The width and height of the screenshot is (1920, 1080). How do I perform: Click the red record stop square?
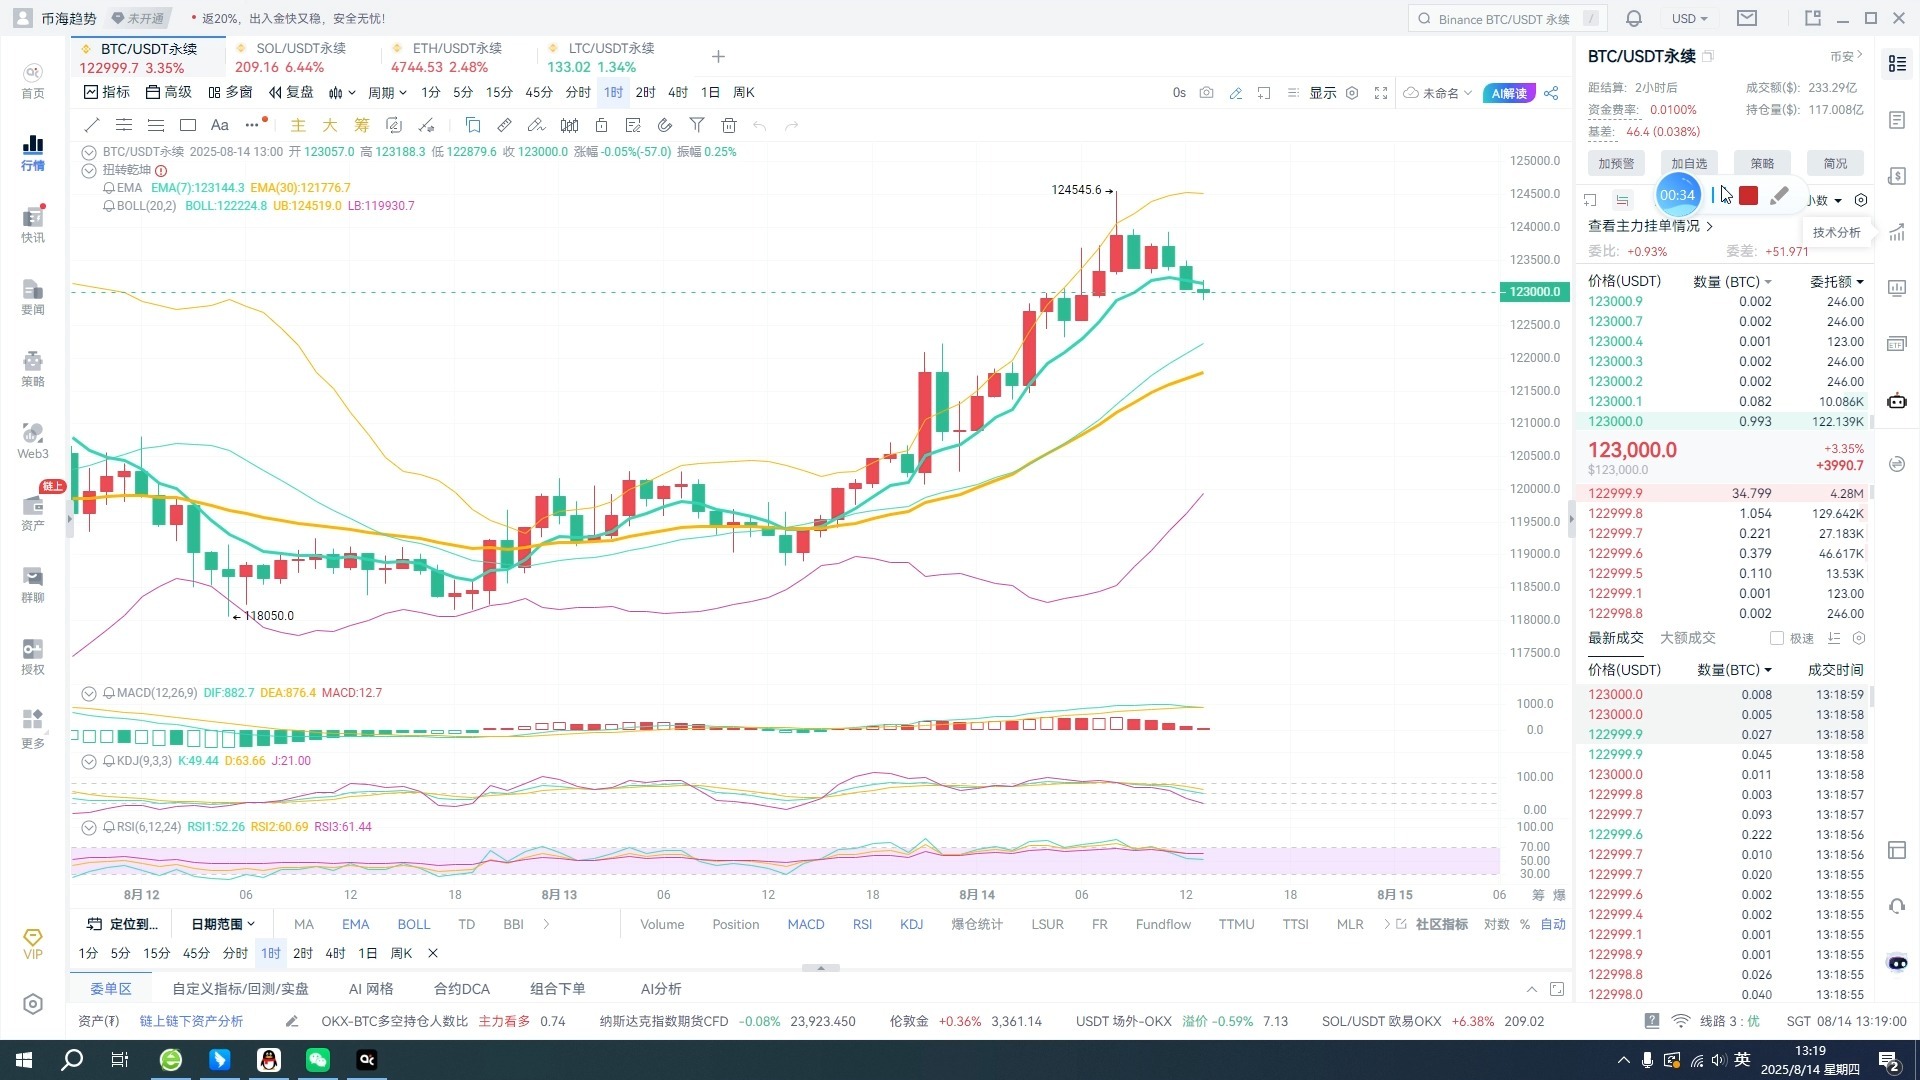click(1748, 196)
